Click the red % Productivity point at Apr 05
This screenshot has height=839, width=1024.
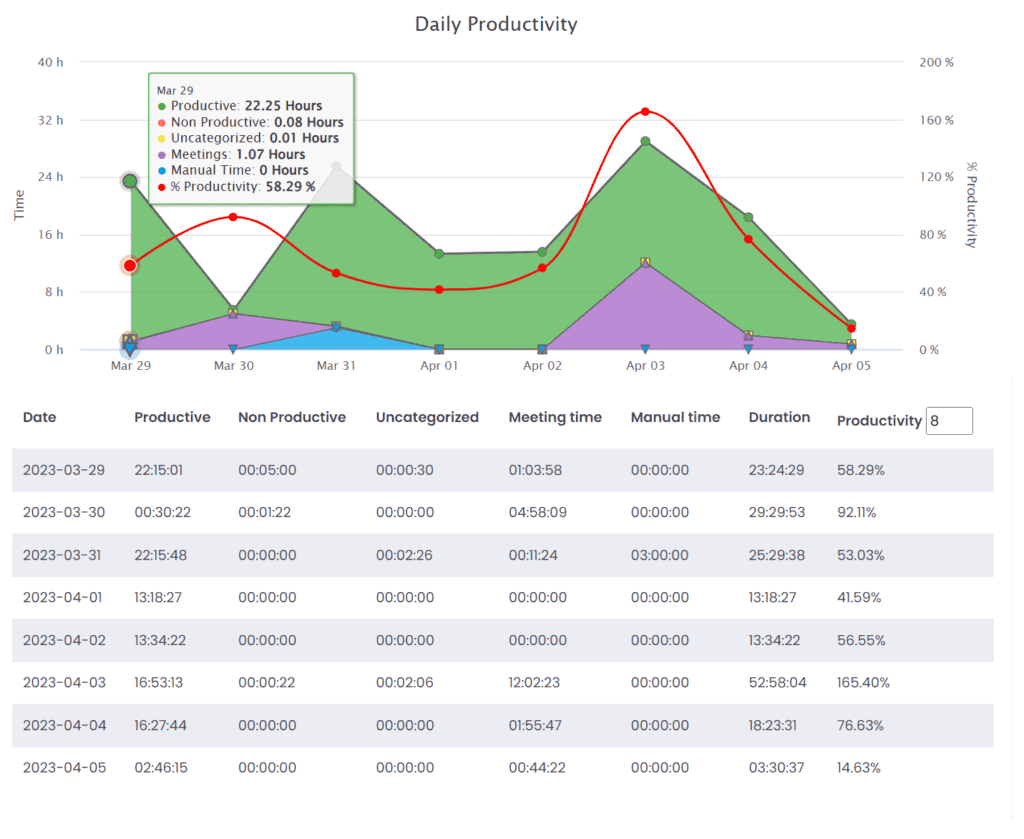[851, 328]
